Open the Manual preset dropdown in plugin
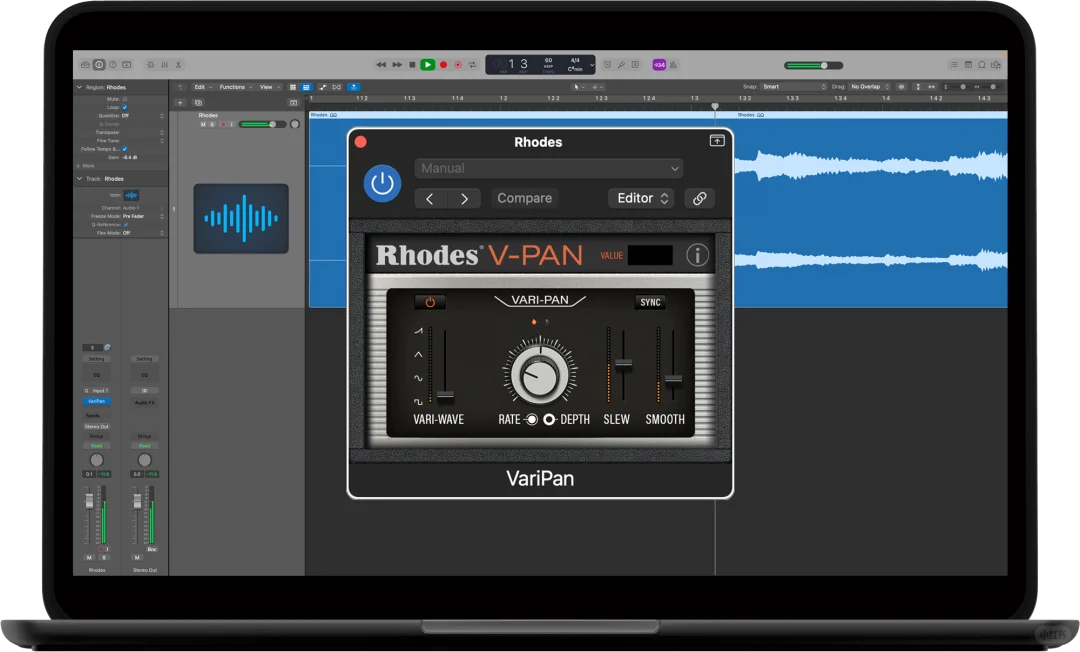Screen dimensions: 1080x652 (x=549, y=168)
